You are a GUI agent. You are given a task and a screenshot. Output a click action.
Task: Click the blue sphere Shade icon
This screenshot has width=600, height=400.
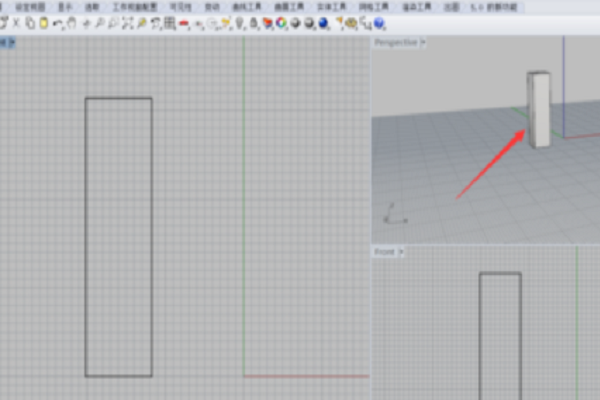[x=324, y=23]
